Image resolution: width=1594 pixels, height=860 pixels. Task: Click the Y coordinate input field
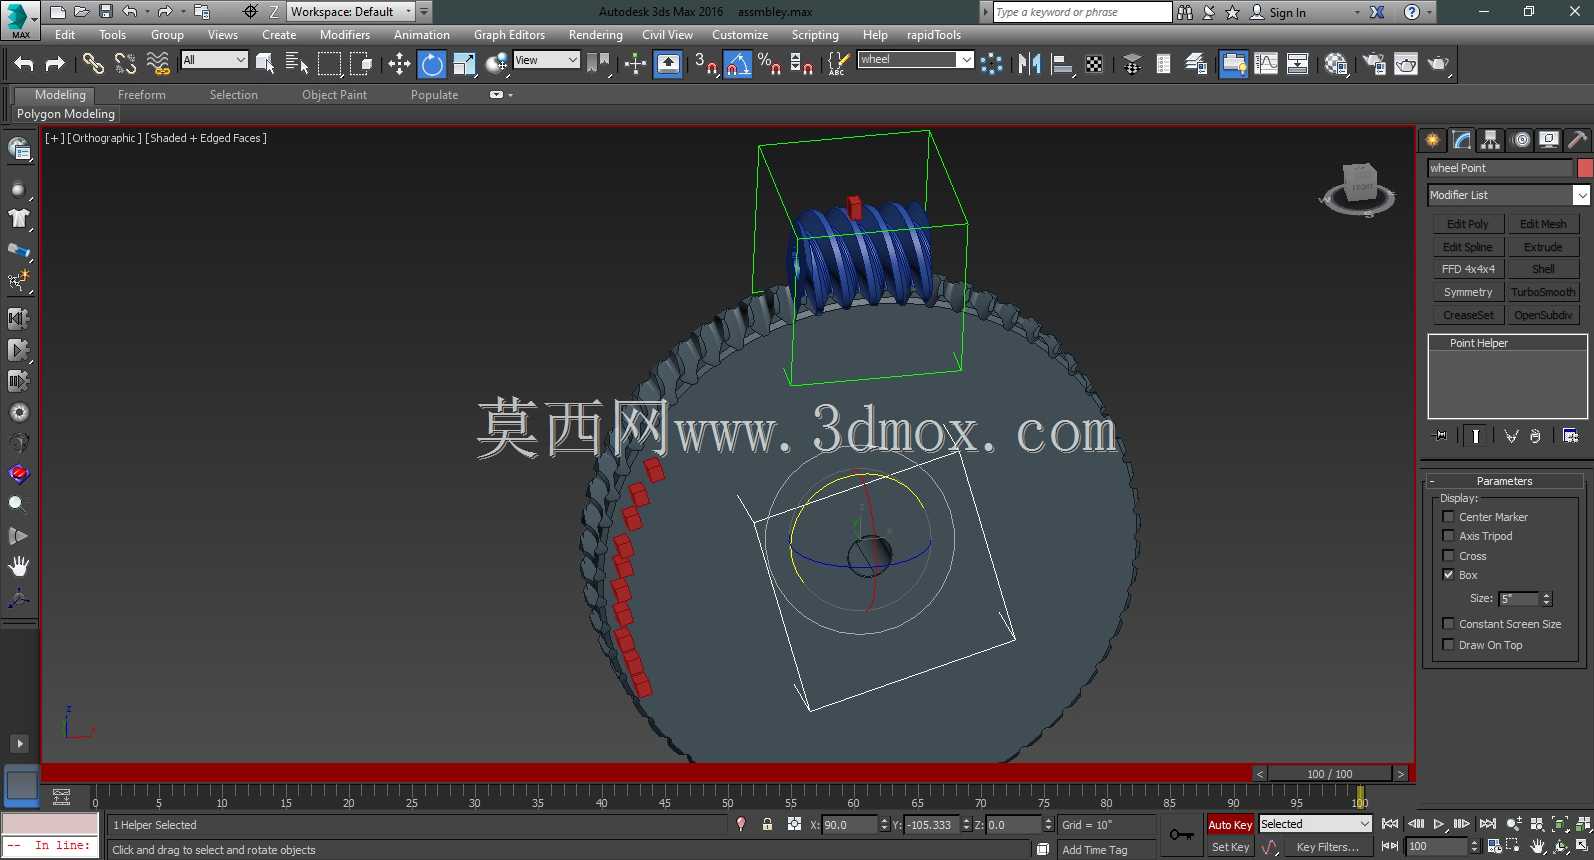click(x=932, y=825)
